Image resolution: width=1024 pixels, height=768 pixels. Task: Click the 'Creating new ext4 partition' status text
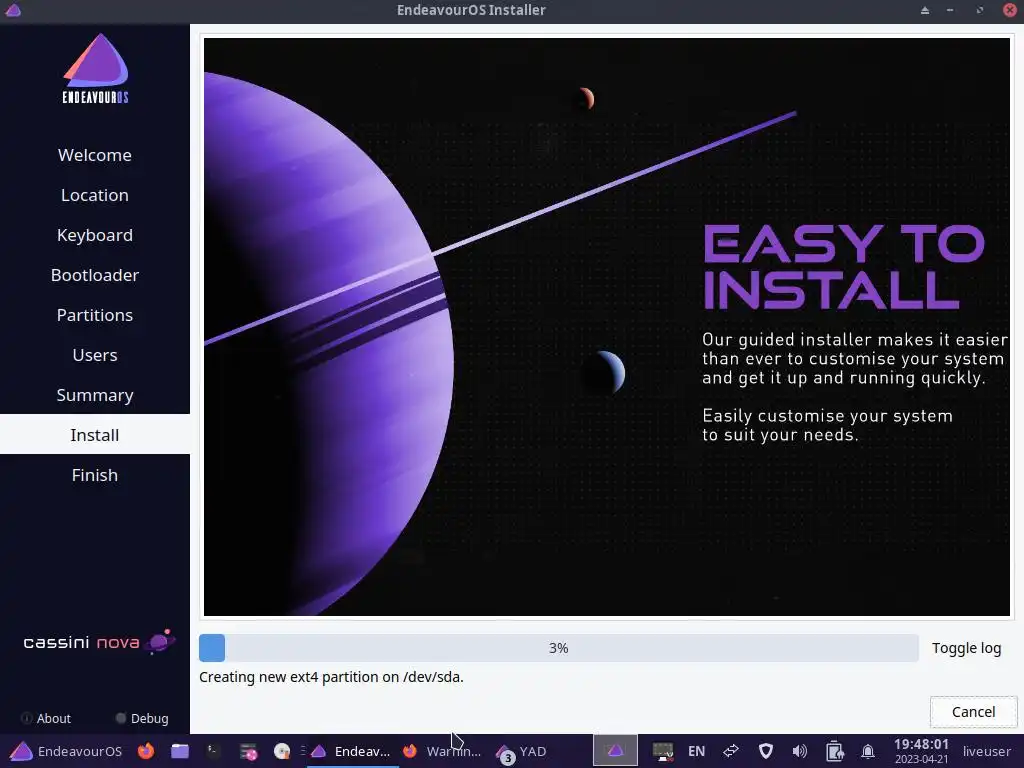click(x=331, y=677)
